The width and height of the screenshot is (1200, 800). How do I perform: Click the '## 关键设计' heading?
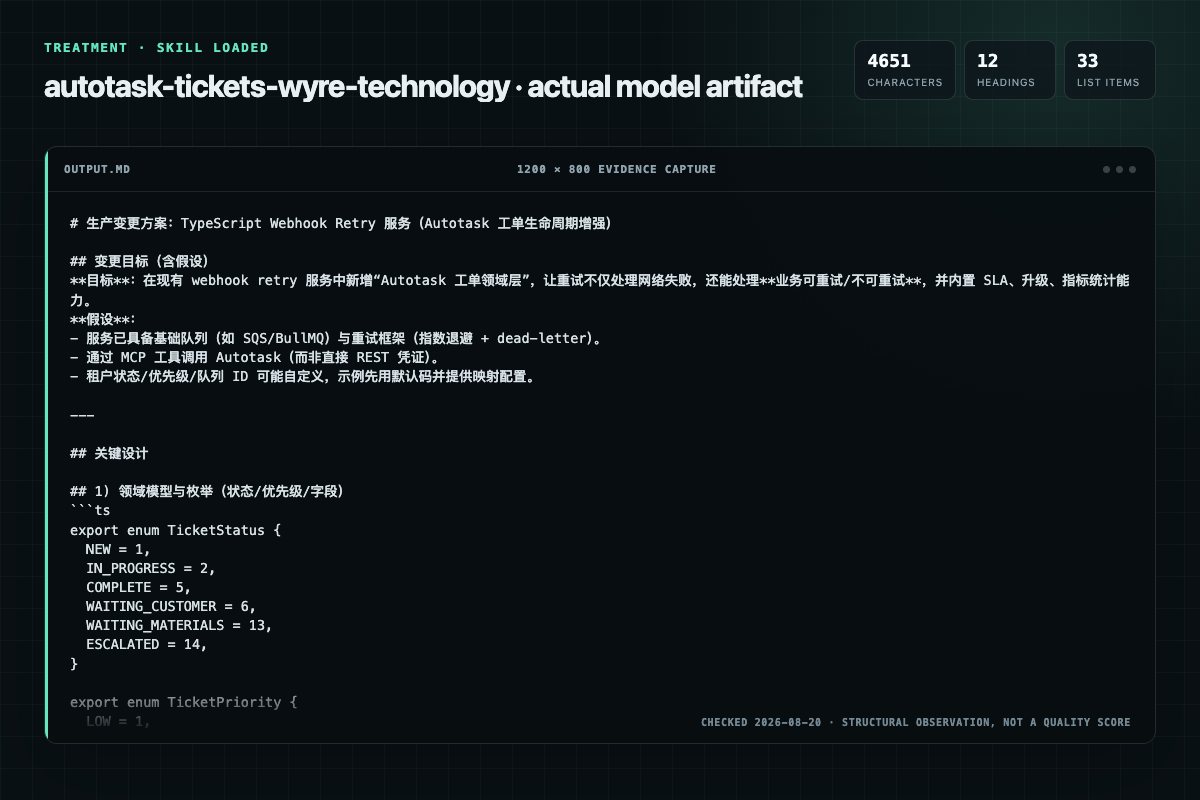[109, 453]
